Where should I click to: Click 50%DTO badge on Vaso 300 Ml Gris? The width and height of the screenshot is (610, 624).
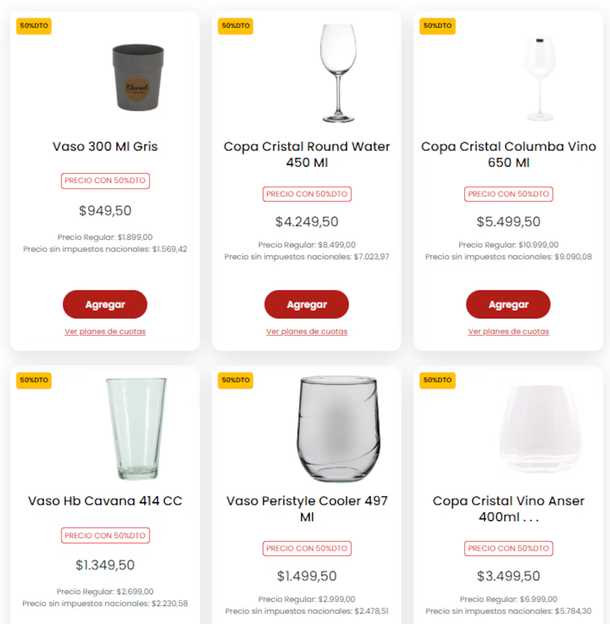point(33,25)
